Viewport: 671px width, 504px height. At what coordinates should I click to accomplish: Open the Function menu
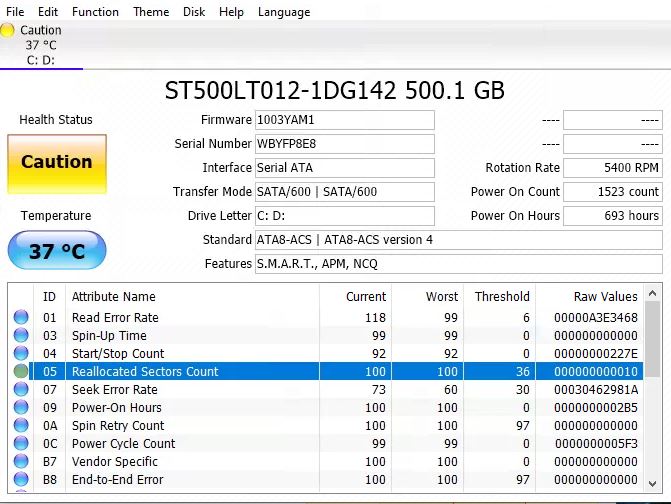(95, 12)
